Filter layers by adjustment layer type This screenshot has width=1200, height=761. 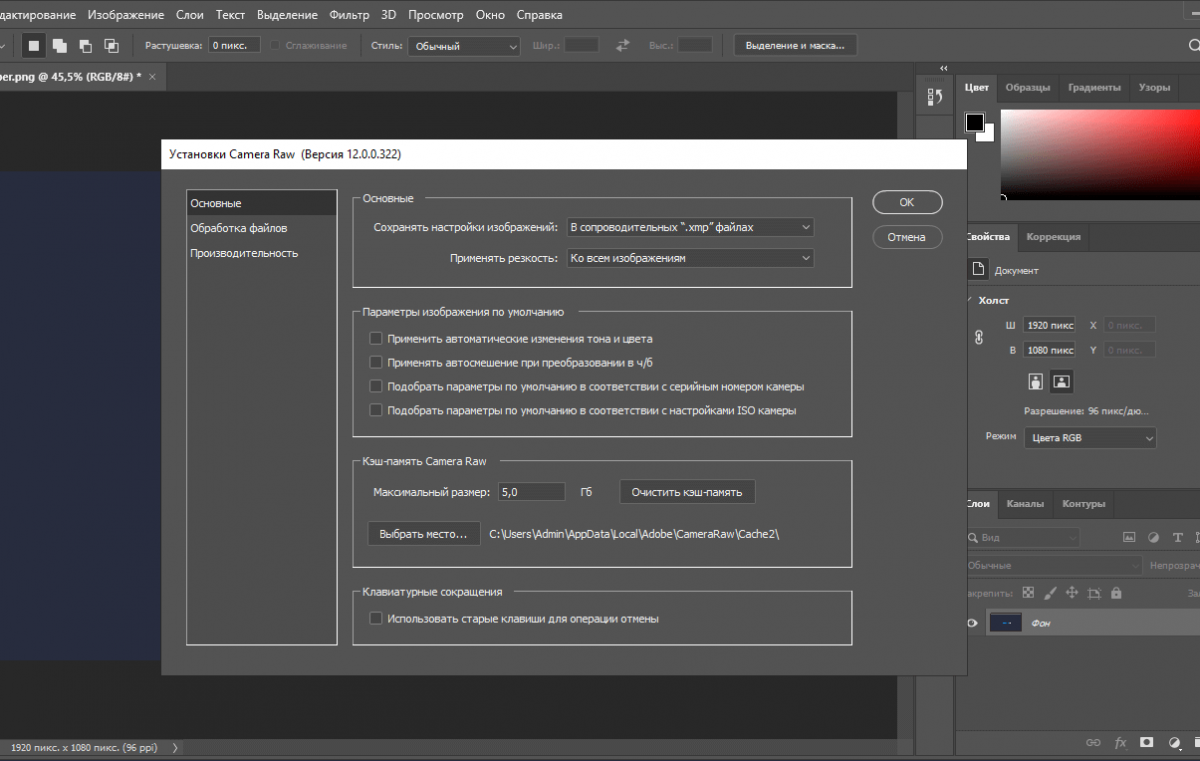1153,537
